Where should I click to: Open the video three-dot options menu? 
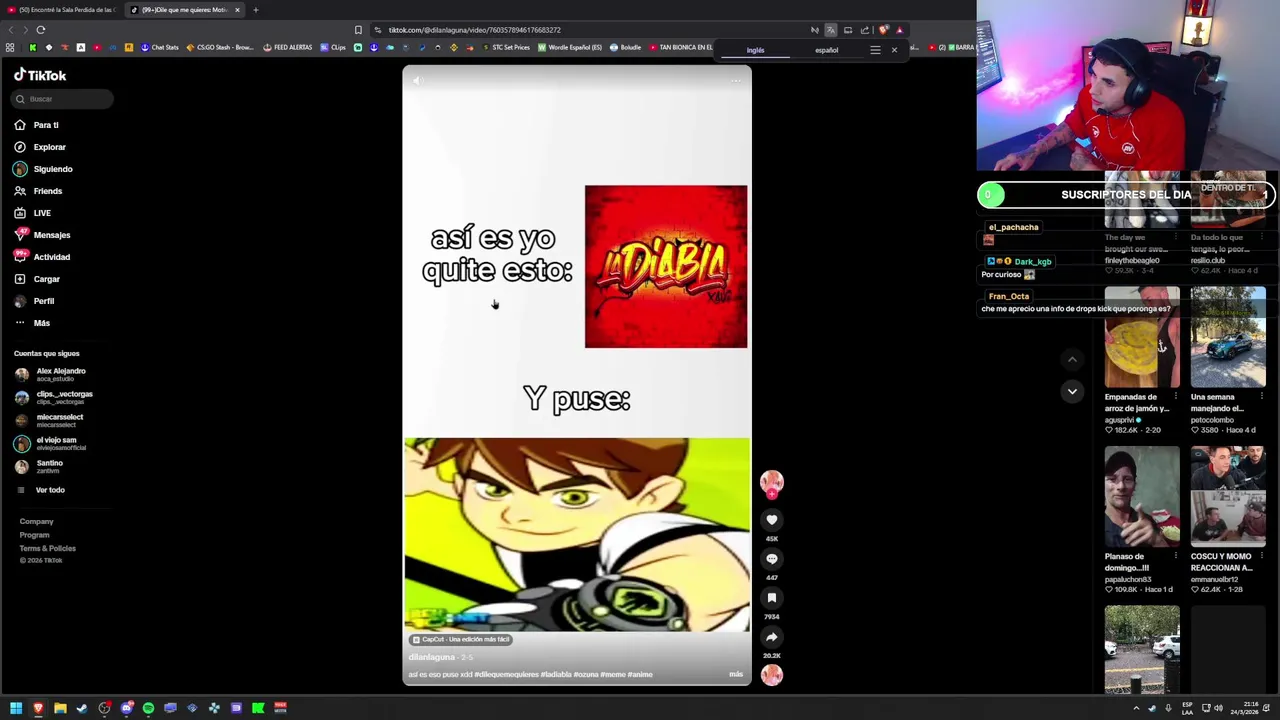click(x=737, y=81)
